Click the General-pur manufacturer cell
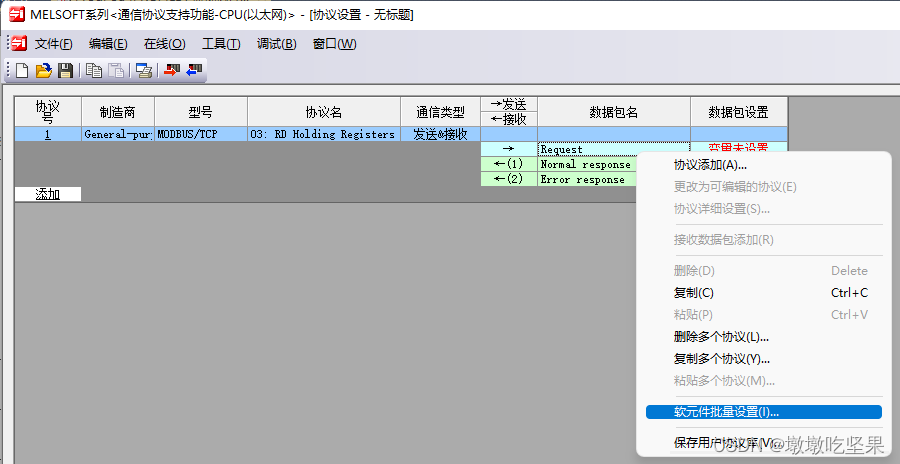Image resolution: width=900 pixels, height=464 pixels. coord(118,134)
